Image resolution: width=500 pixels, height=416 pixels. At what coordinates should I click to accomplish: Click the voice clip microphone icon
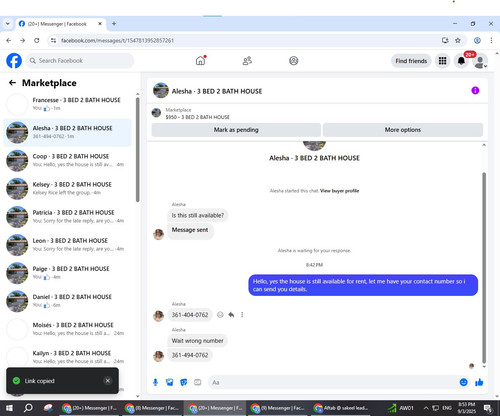[x=155, y=382]
